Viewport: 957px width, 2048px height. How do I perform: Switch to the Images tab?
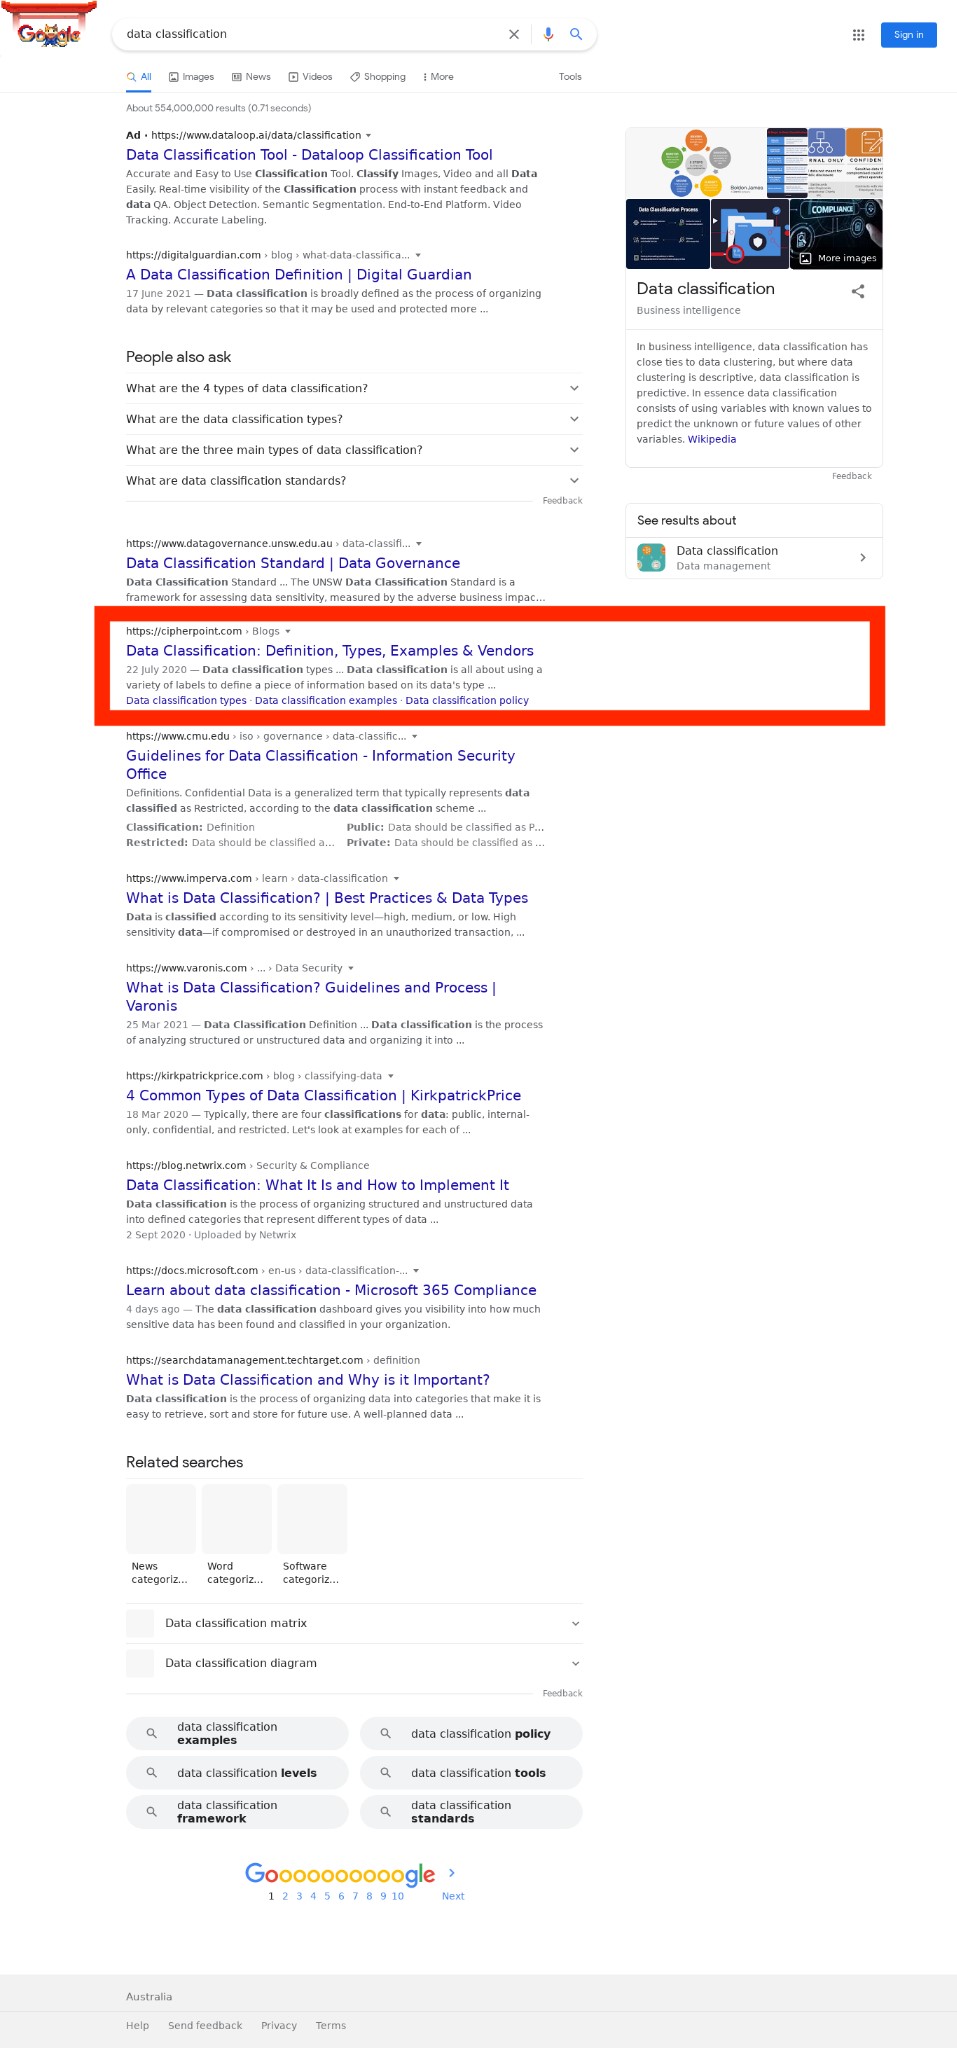pos(191,77)
